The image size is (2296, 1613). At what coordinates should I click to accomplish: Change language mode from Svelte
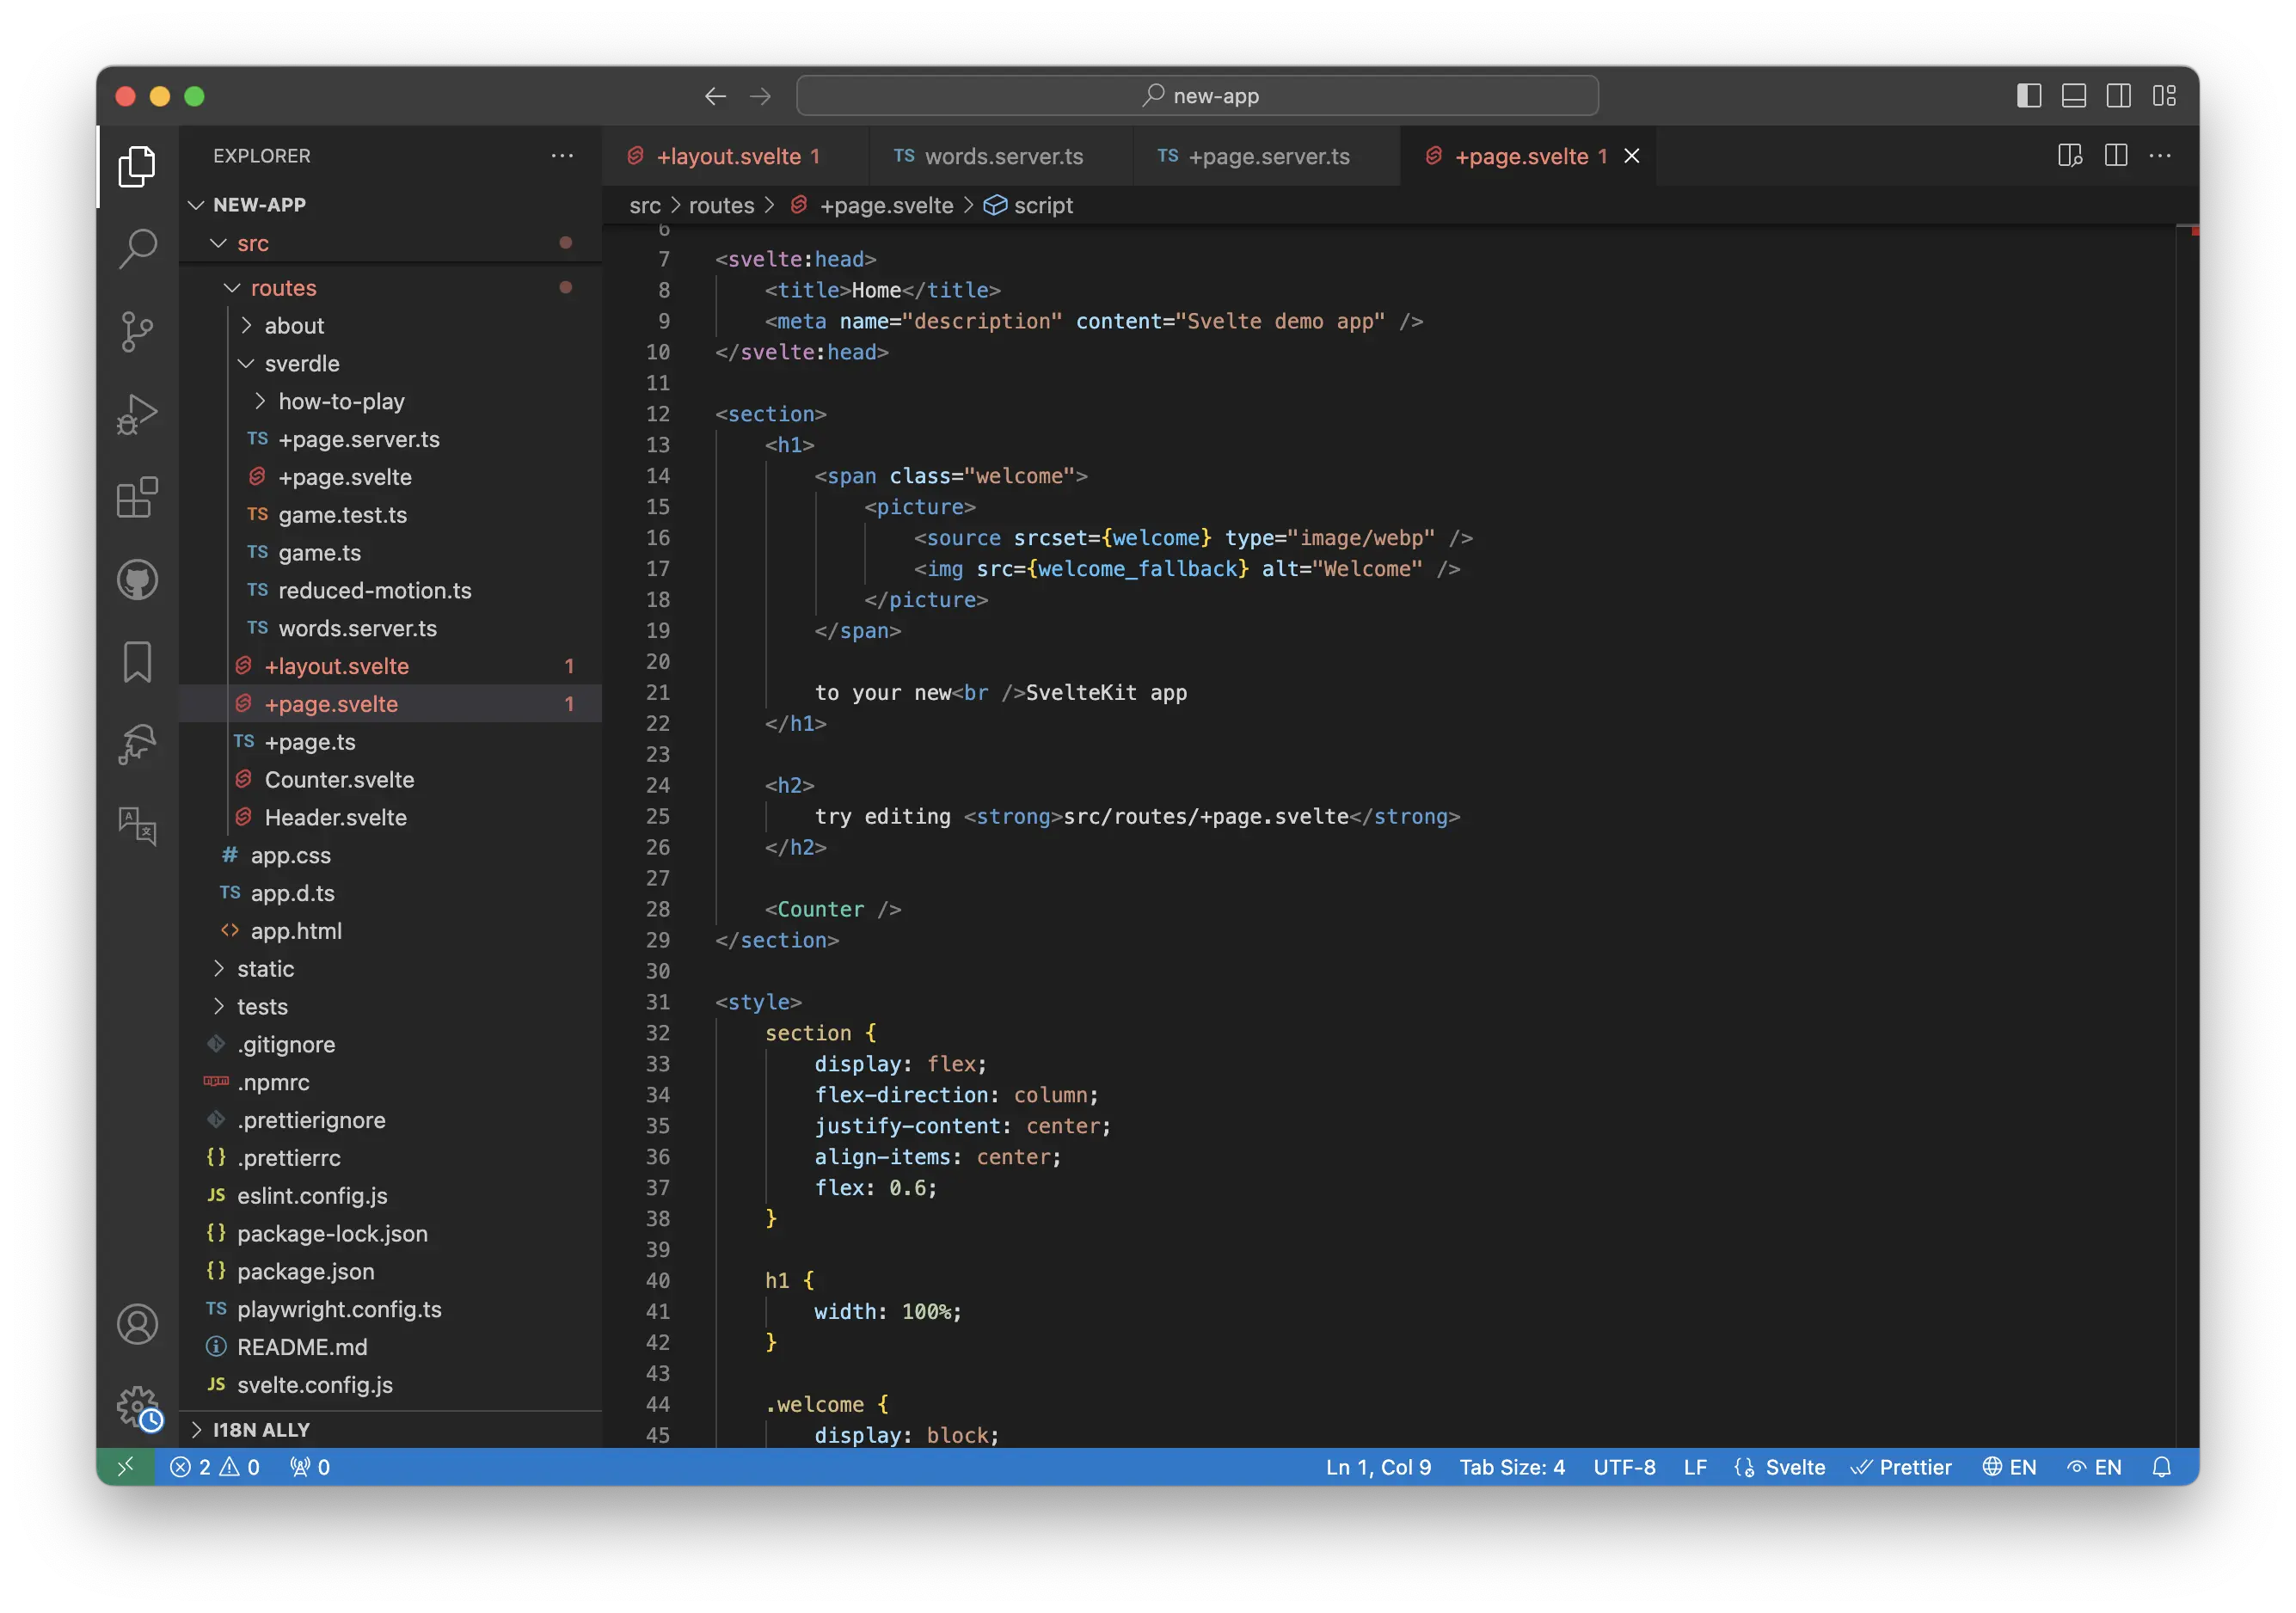[x=1794, y=1467]
